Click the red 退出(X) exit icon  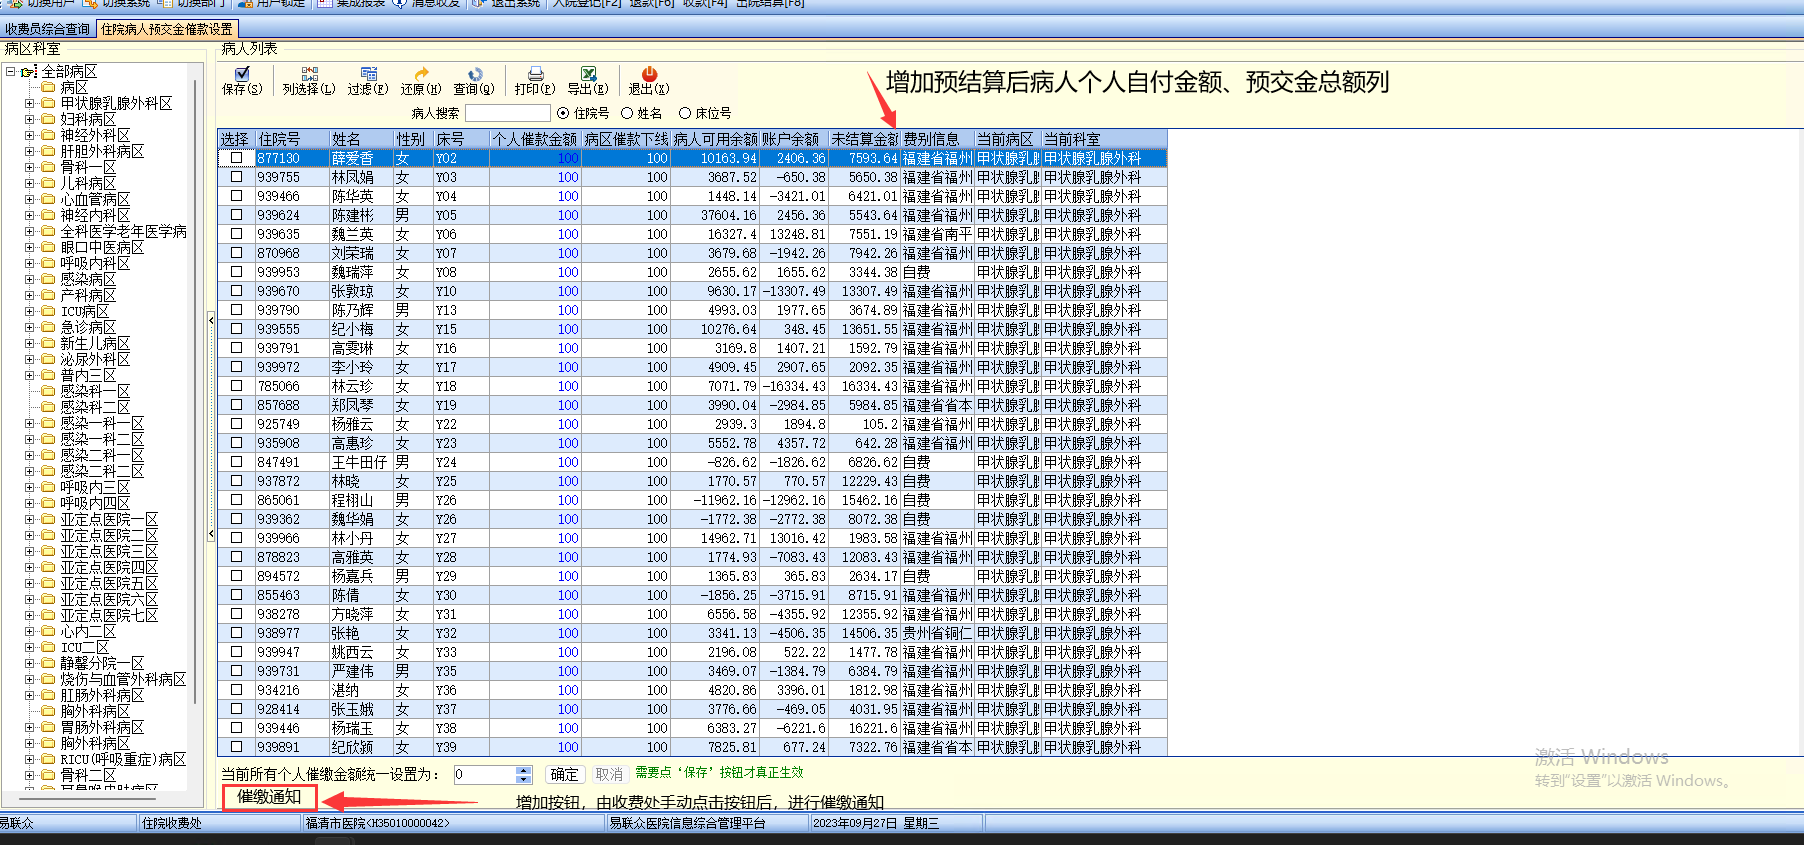tap(649, 75)
